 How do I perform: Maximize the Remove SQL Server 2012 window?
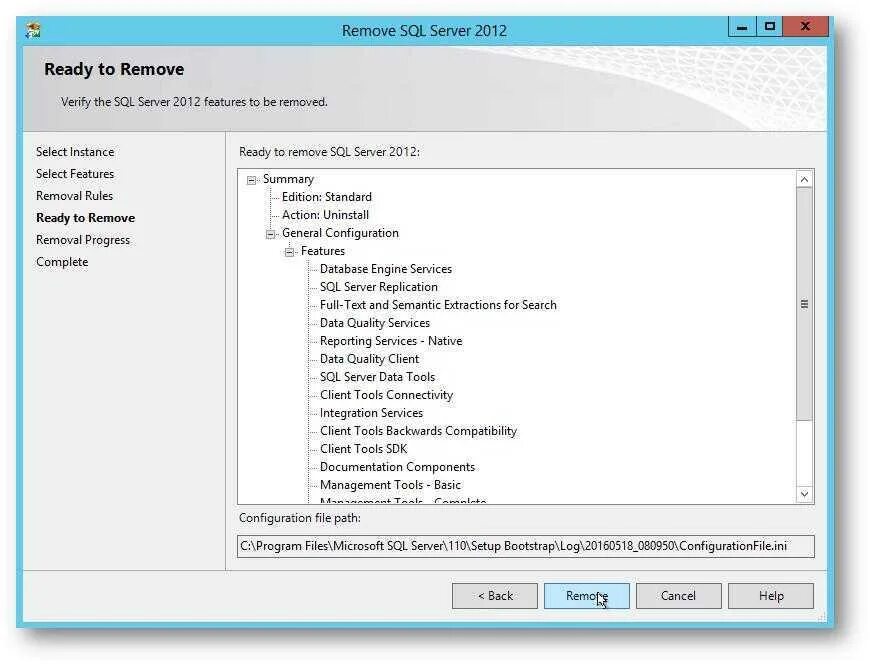point(770,27)
